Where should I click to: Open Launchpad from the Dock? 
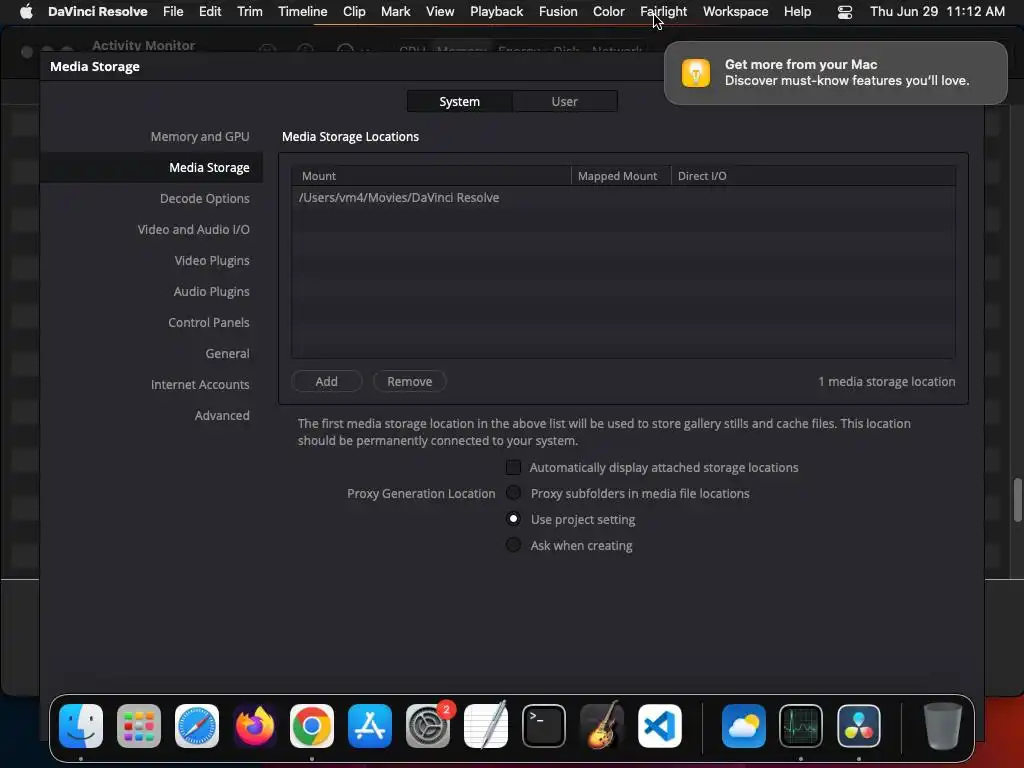pos(138,726)
